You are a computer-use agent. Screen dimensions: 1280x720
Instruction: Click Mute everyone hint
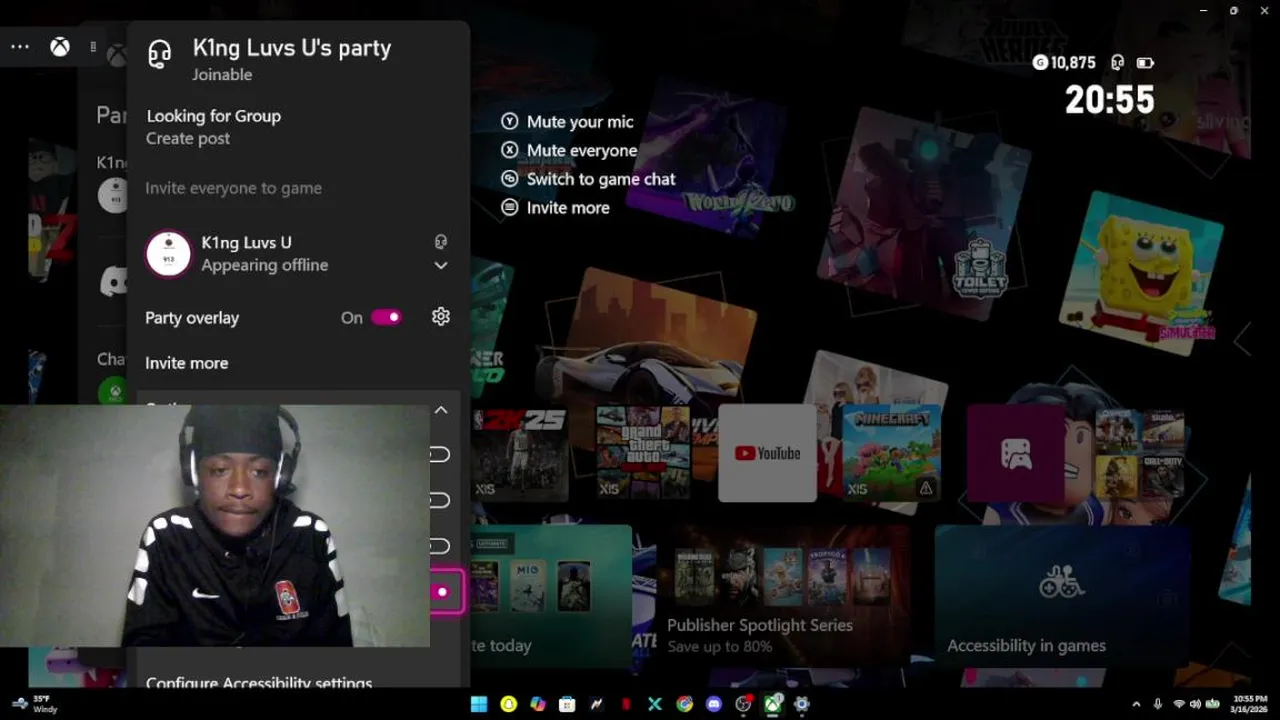[x=582, y=150]
